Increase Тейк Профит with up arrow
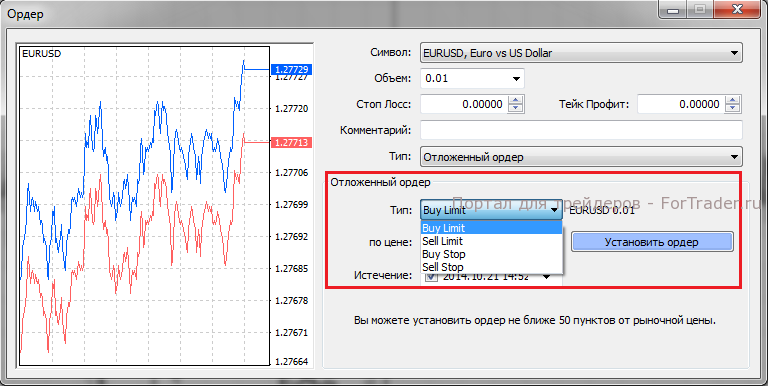Image resolution: width=768 pixels, height=386 pixels. [x=732, y=100]
